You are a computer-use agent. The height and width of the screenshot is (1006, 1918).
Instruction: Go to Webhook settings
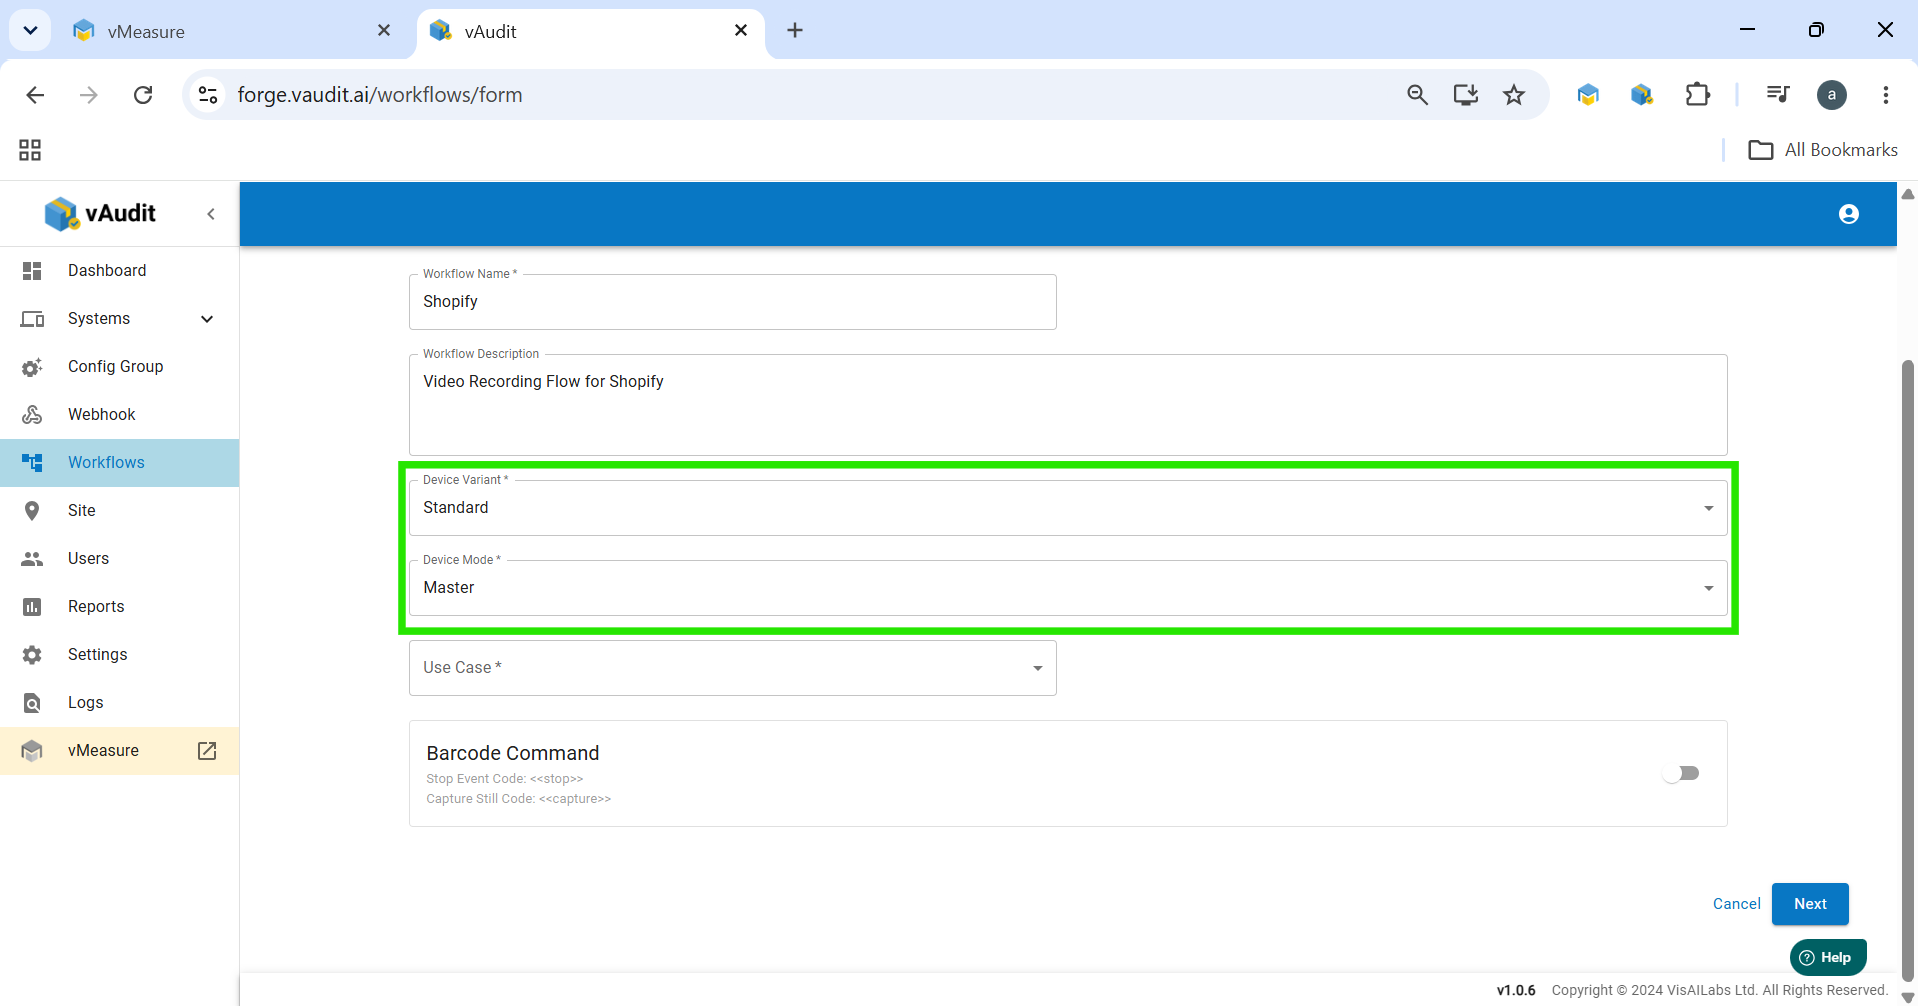[101, 414]
